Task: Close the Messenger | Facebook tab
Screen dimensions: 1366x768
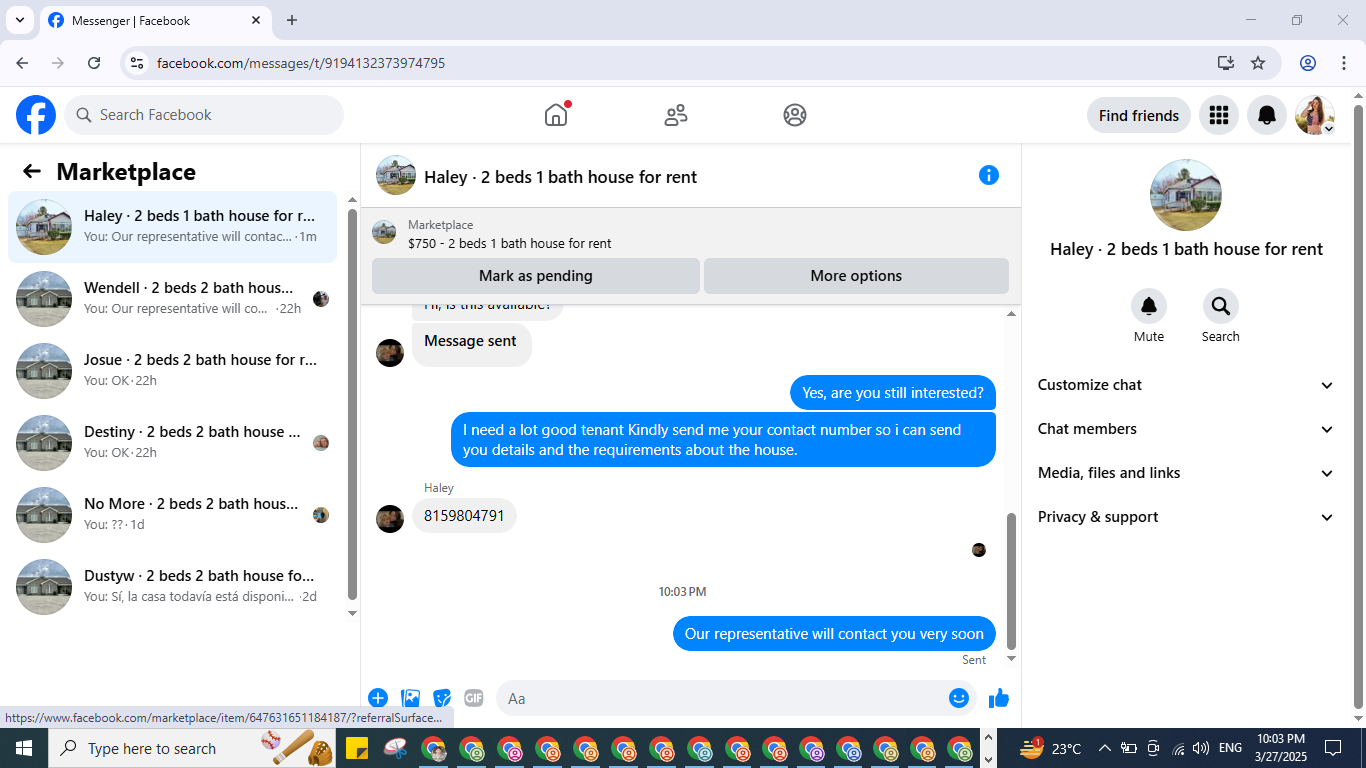Action: point(256,20)
